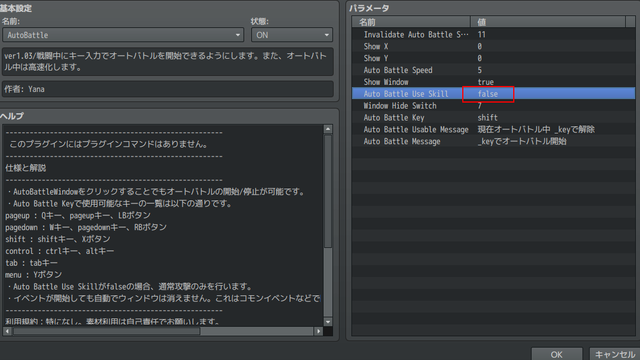The height and width of the screenshot is (360, 640).
Task: Select the Show Y parameter row
Action: point(493,58)
